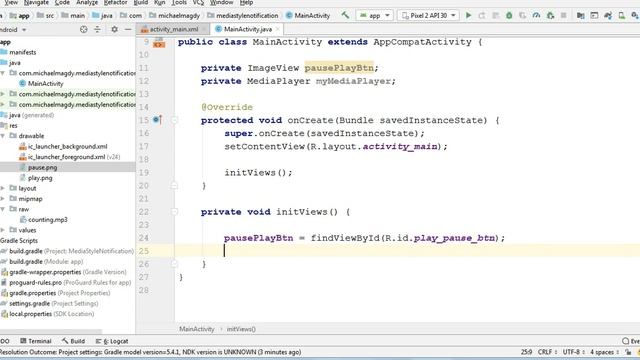
Task: Open the Pixel 2 API 30 device dropdown
Action: coord(428,16)
